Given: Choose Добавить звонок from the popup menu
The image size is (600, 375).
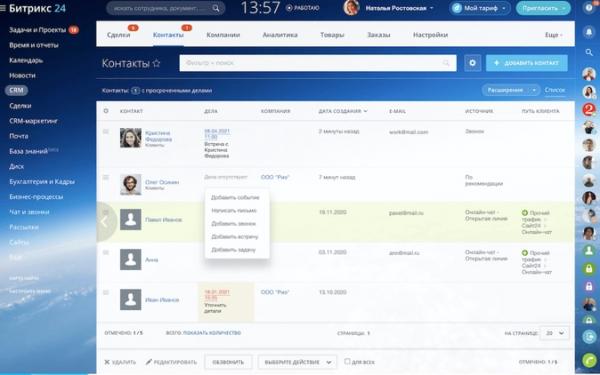Looking at the screenshot, I should pyautogui.click(x=233, y=223).
